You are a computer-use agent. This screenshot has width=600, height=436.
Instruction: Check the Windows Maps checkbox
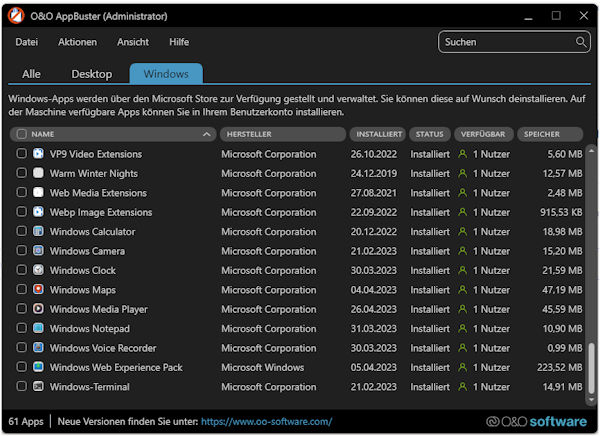pyautogui.click(x=21, y=289)
